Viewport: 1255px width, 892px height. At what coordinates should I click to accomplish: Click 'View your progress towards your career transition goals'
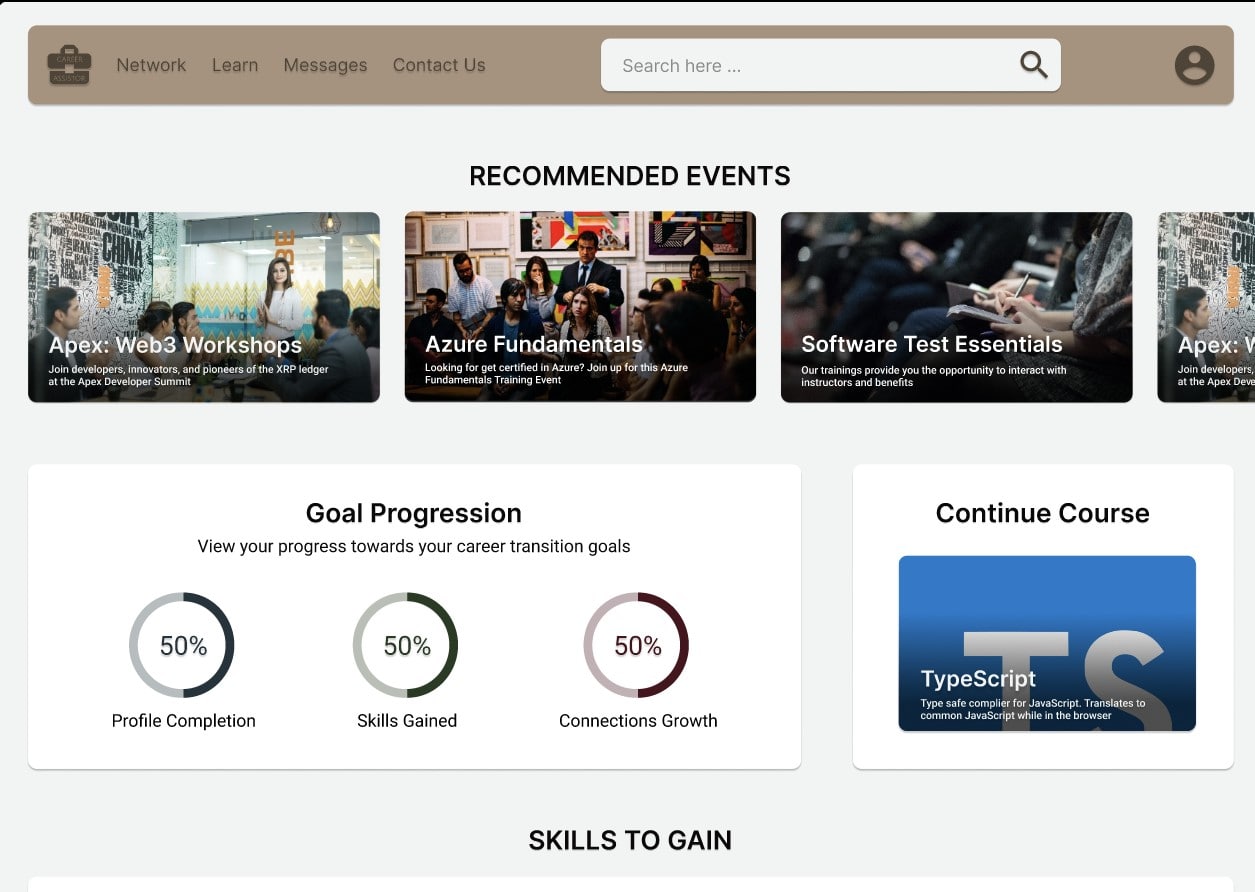(x=414, y=546)
